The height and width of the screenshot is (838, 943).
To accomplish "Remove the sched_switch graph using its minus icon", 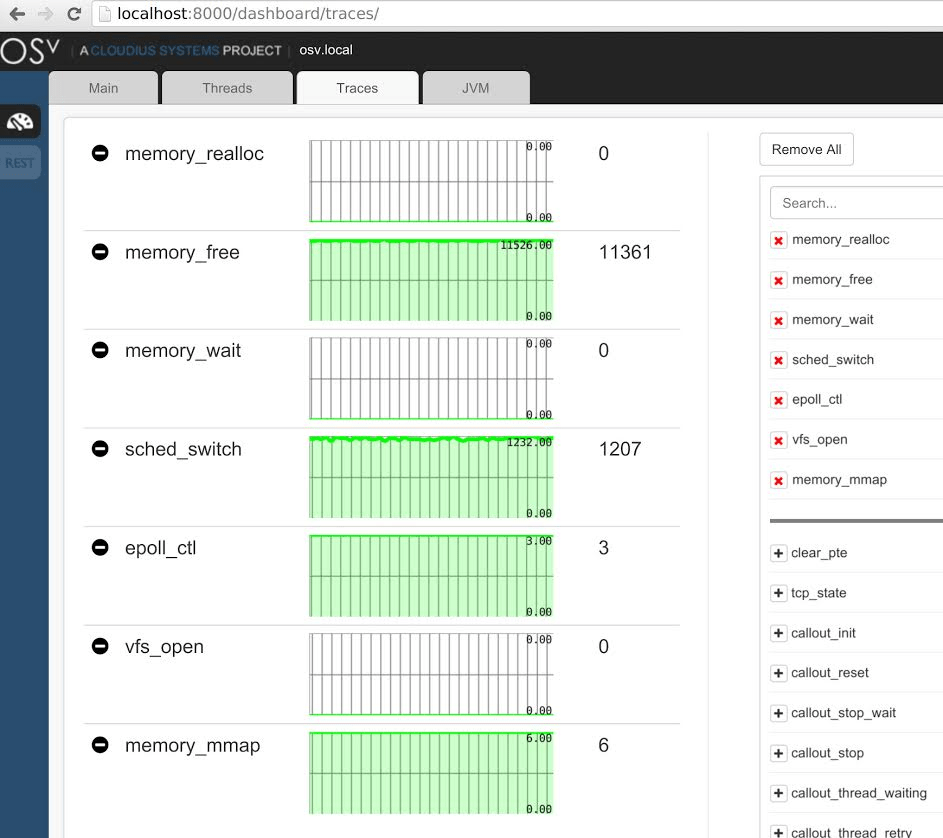I will (x=100, y=449).
